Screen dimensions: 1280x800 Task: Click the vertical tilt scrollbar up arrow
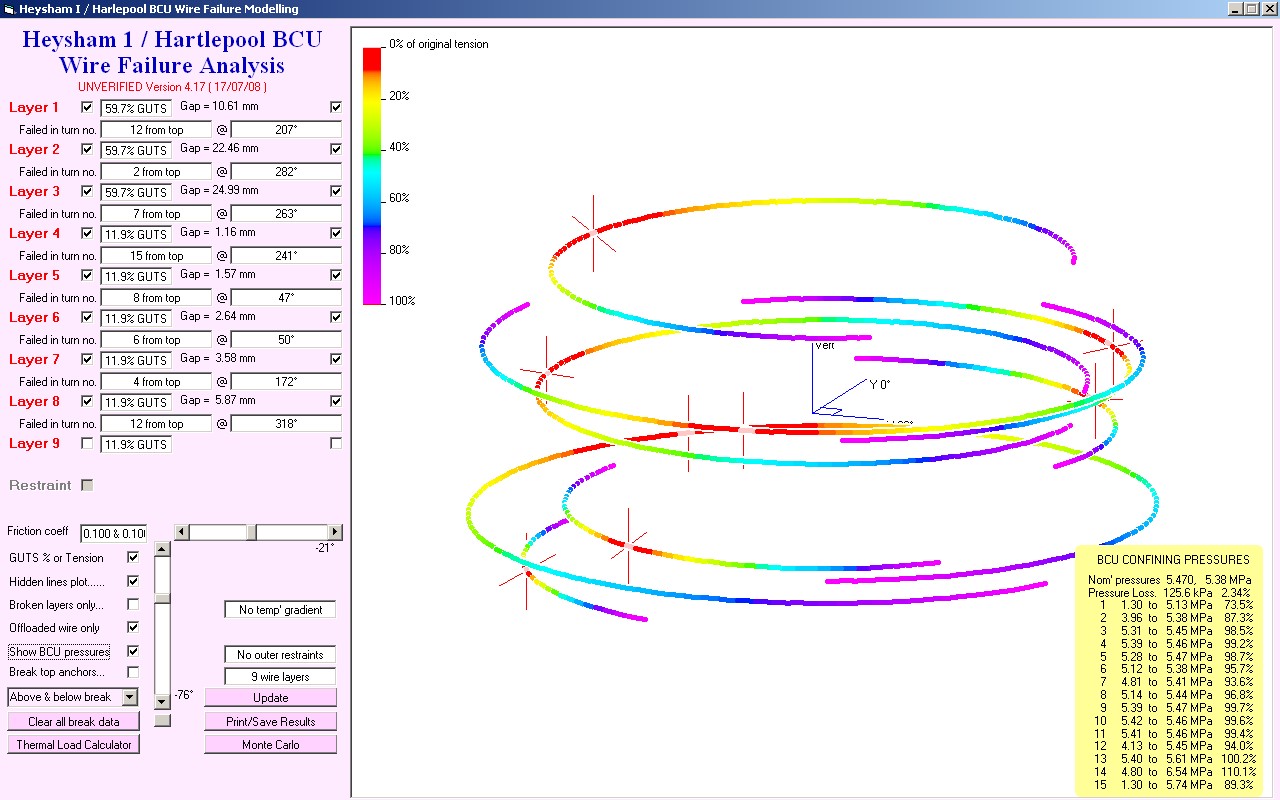click(x=162, y=549)
